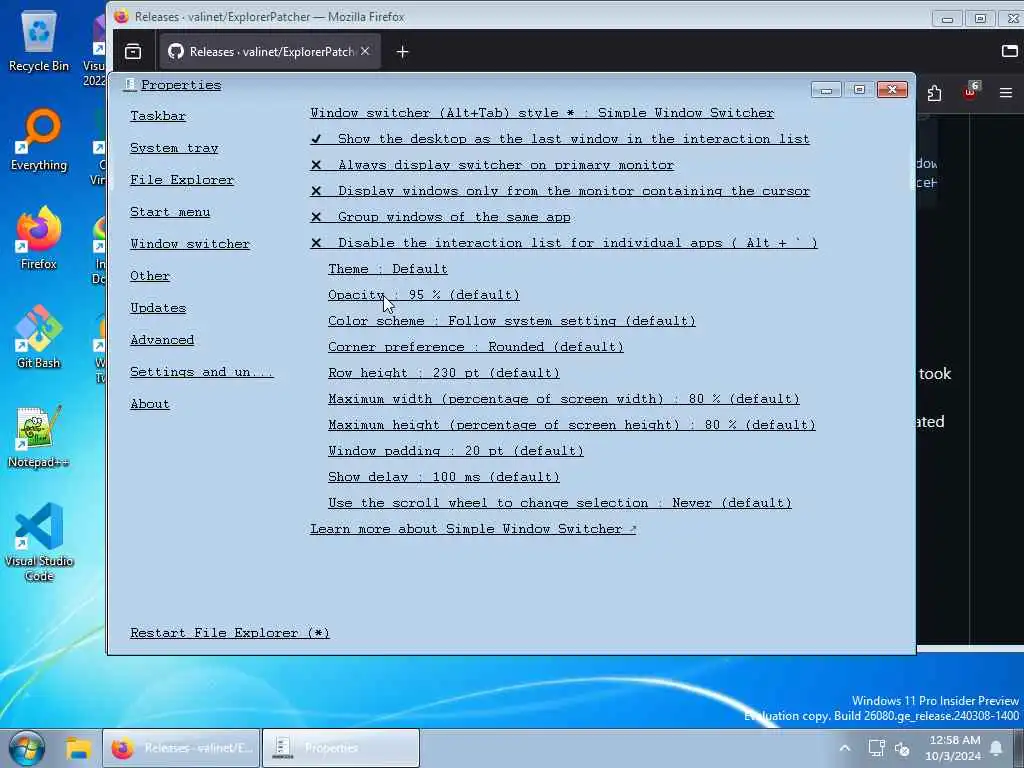Open the network tray icon
1024x768 pixels.
tap(876, 748)
